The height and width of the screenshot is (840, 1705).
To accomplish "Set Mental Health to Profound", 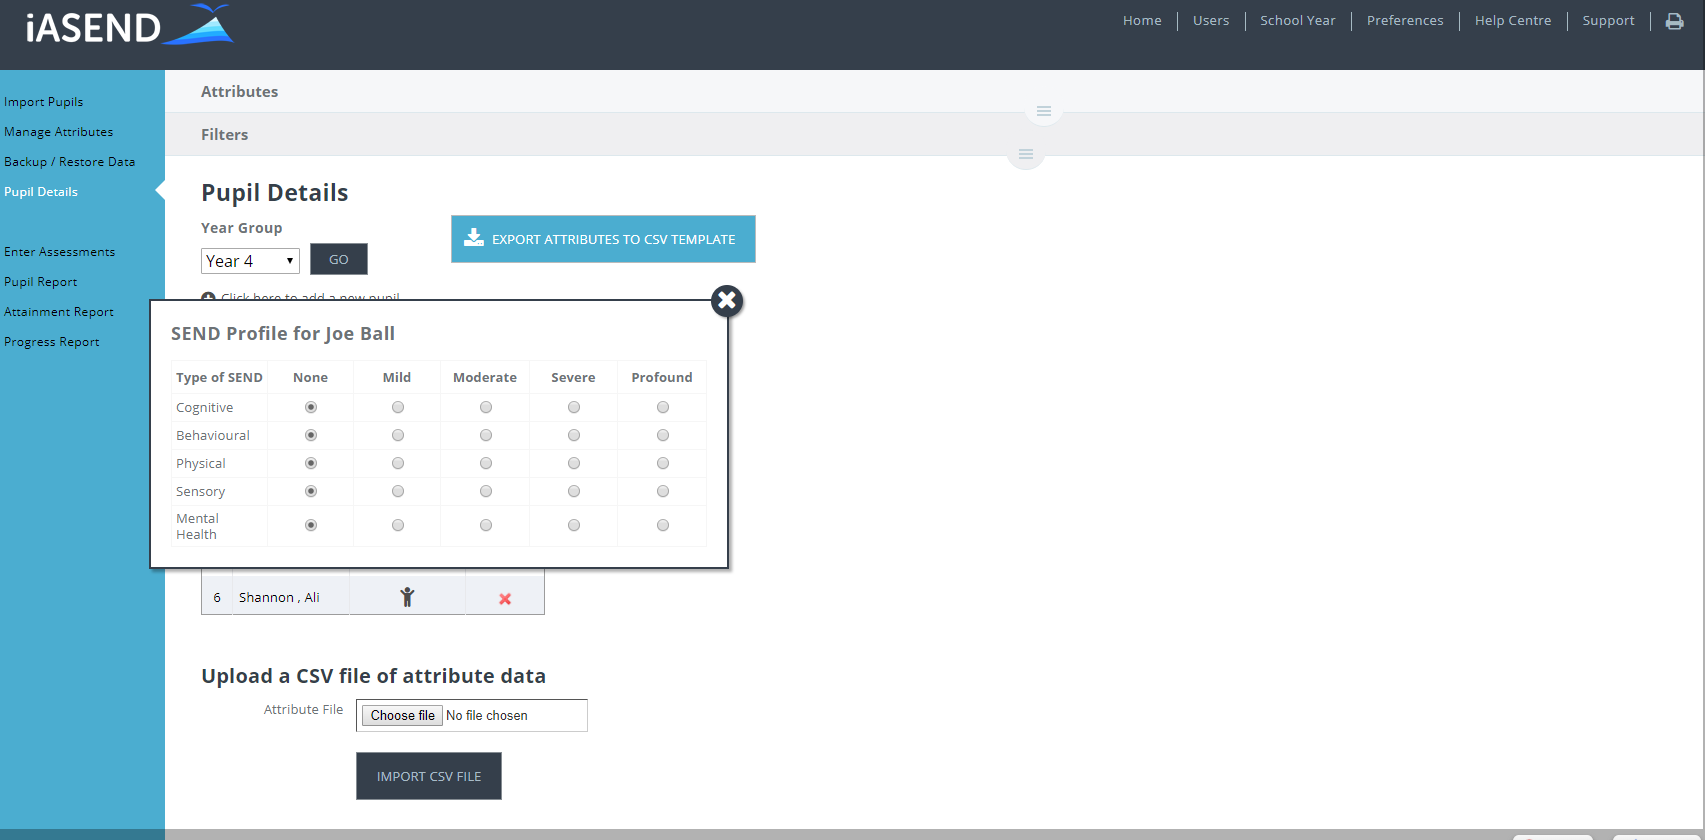I will (x=663, y=525).
